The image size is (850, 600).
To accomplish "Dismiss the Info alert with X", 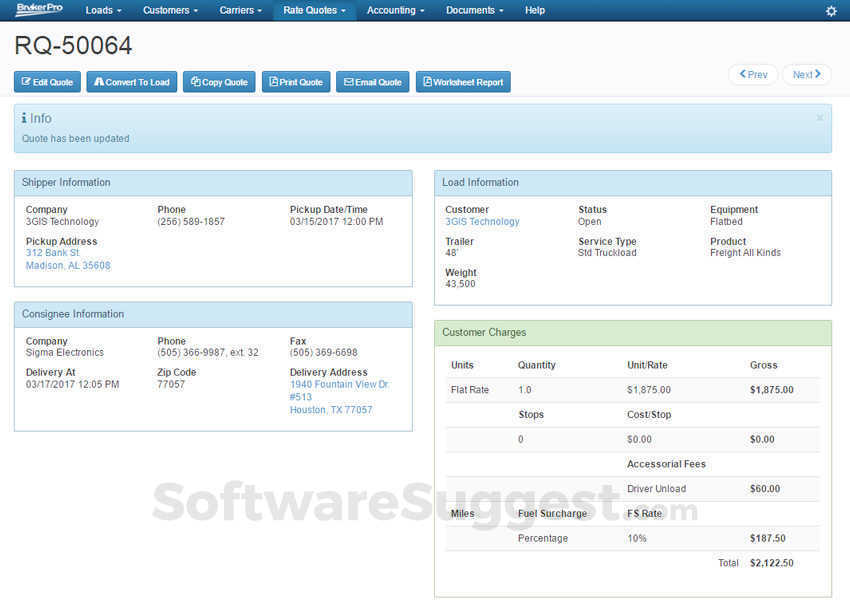I will [x=820, y=118].
